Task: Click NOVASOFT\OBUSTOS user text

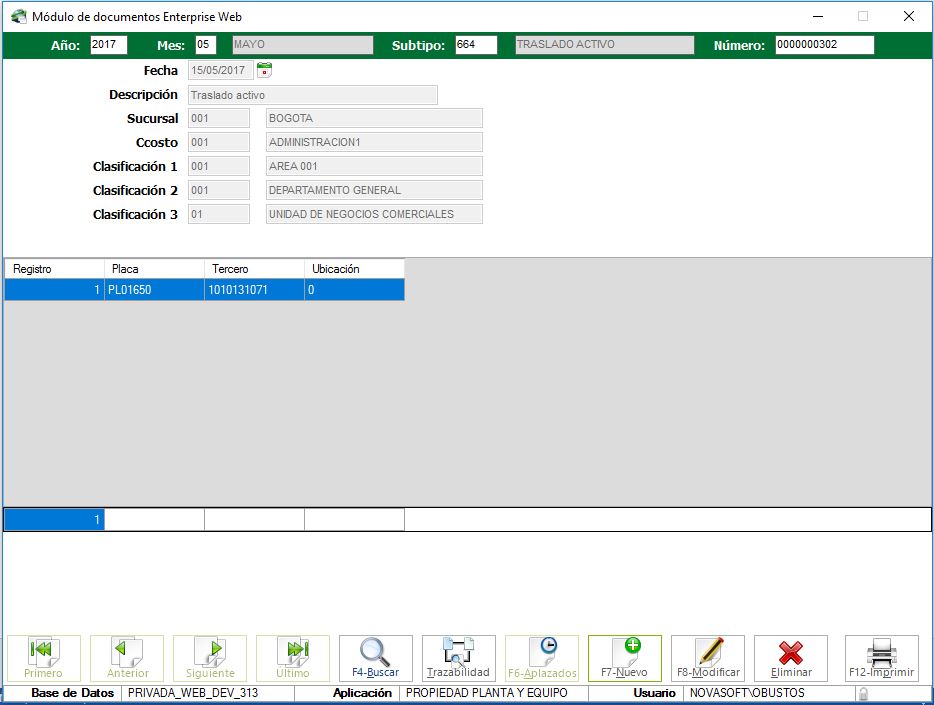Action: pyautogui.click(x=747, y=693)
